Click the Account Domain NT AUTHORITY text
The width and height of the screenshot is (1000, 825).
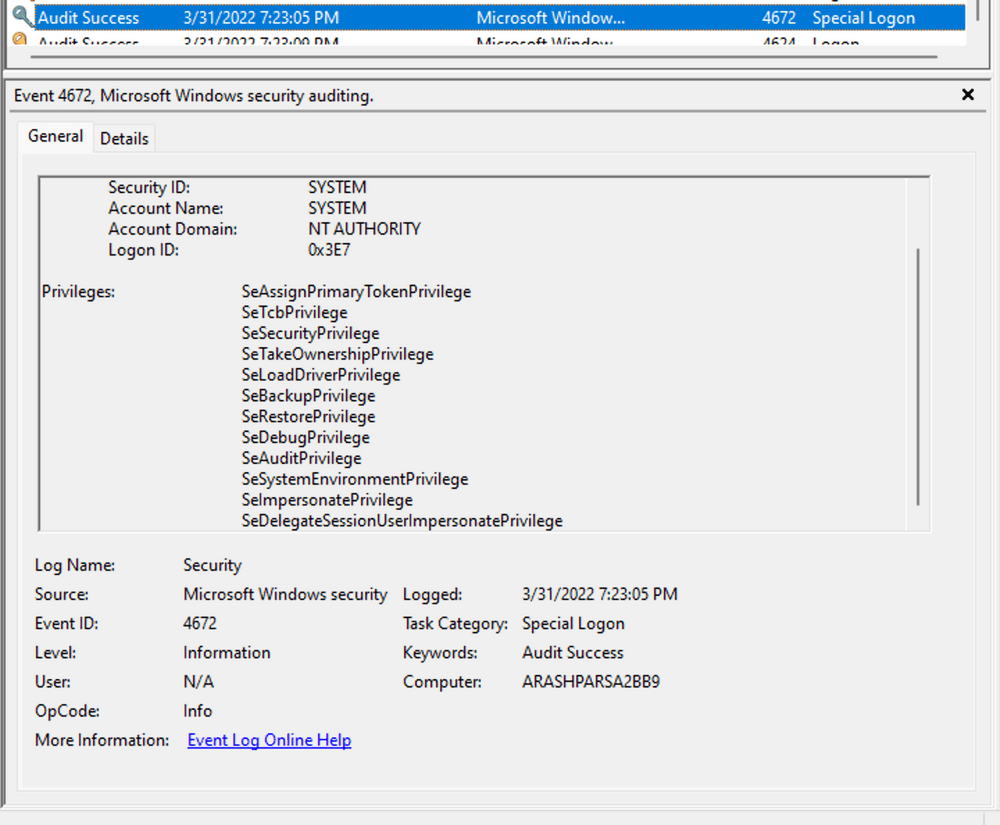[365, 229]
